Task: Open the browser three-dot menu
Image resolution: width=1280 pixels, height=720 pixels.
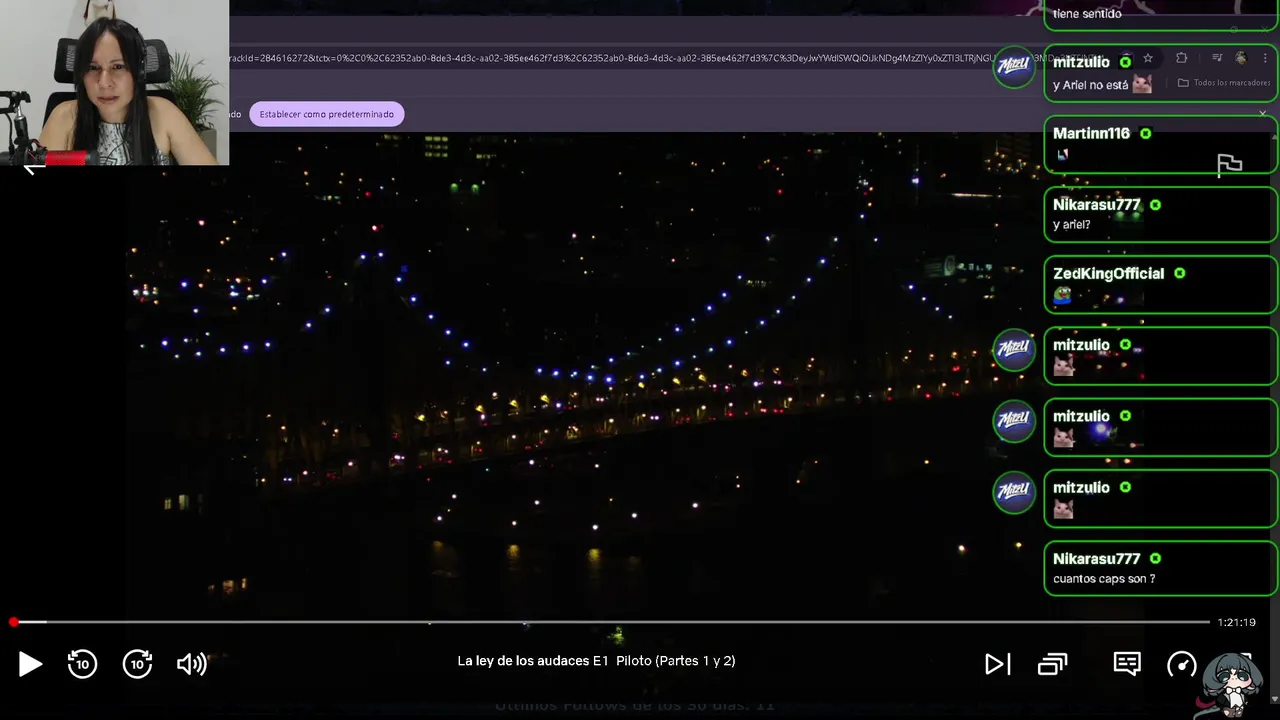Action: pyautogui.click(x=1265, y=58)
